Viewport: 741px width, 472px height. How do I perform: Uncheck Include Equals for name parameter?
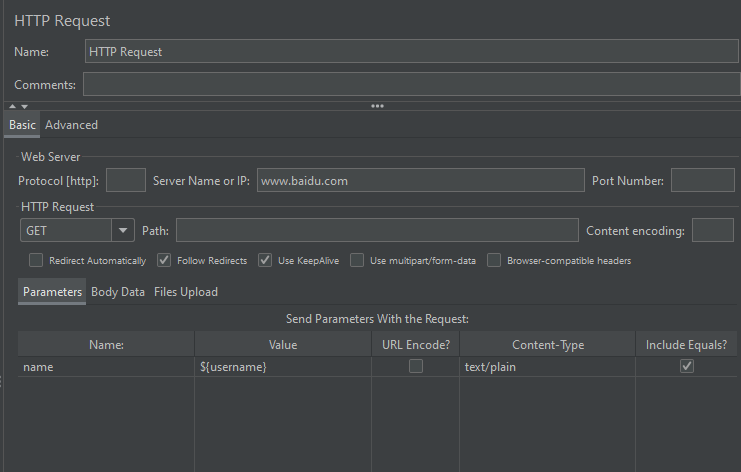pyautogui.click(x=686, y=367)
